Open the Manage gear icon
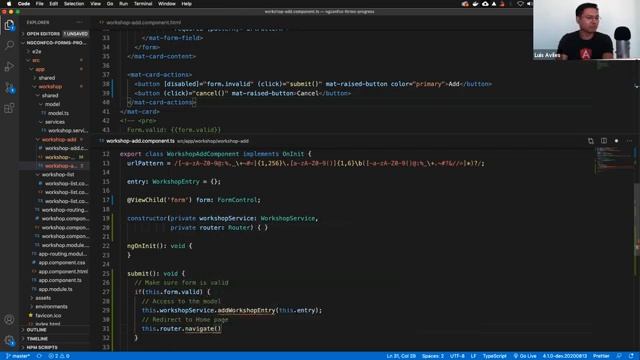This screenshot has height=360, width=640. point(9,340)
